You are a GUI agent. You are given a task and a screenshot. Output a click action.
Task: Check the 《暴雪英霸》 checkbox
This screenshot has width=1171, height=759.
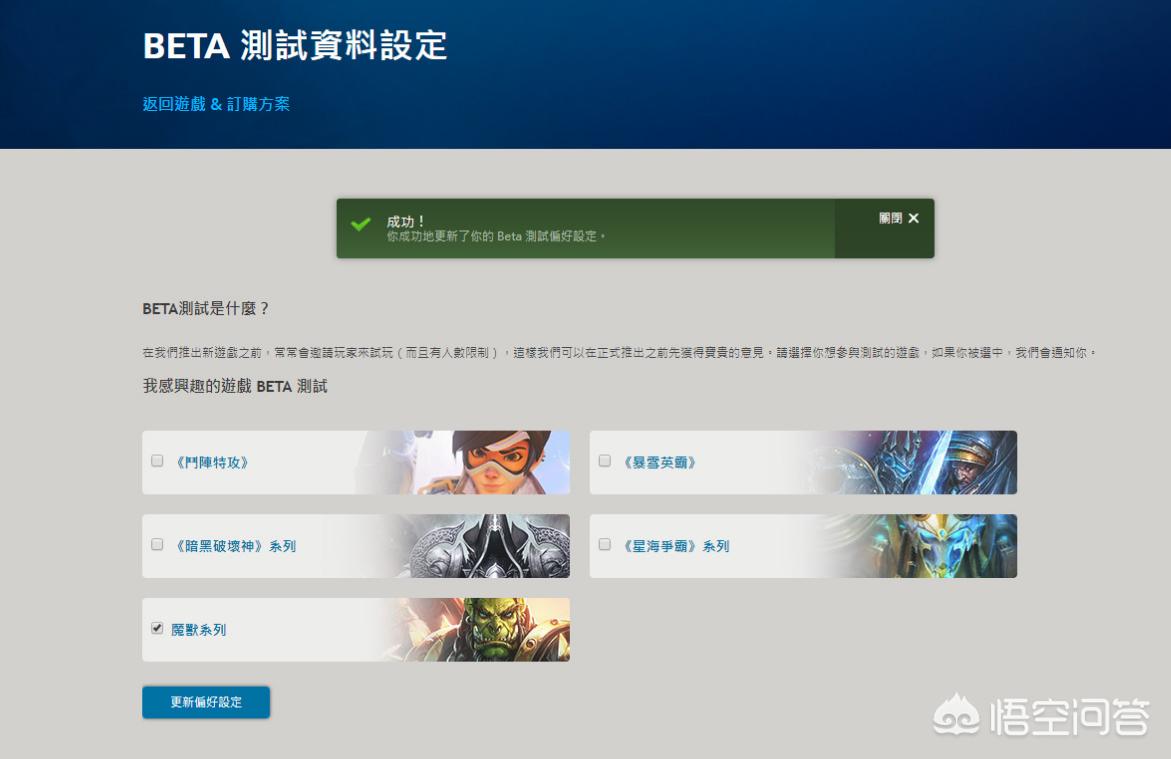(605, 461)
